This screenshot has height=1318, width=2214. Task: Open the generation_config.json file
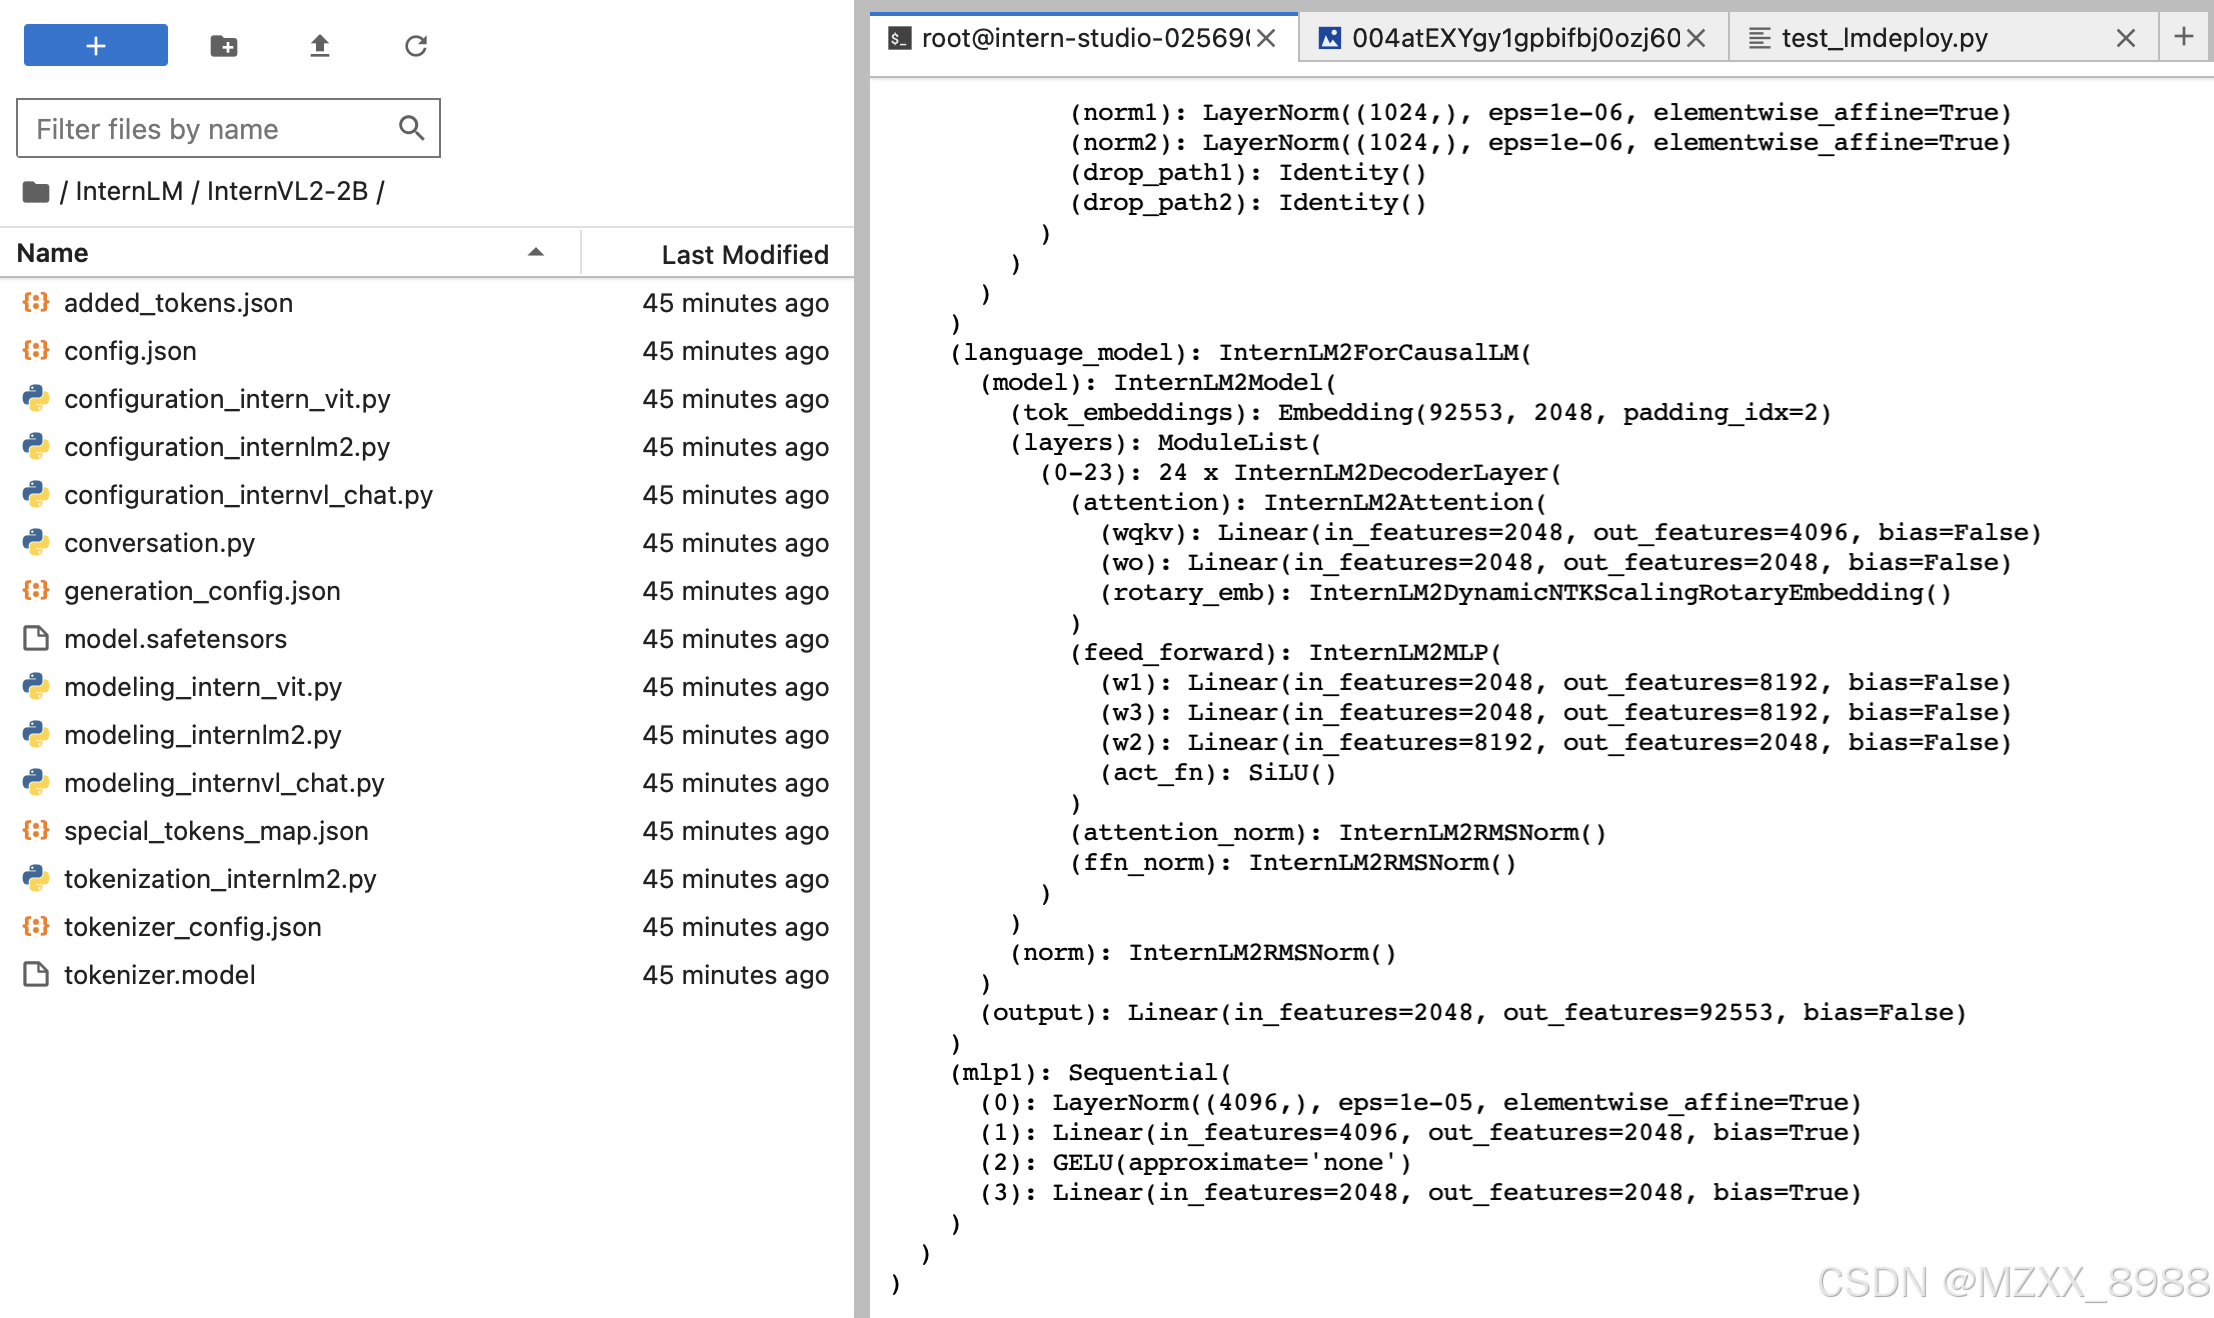point(202,591)
